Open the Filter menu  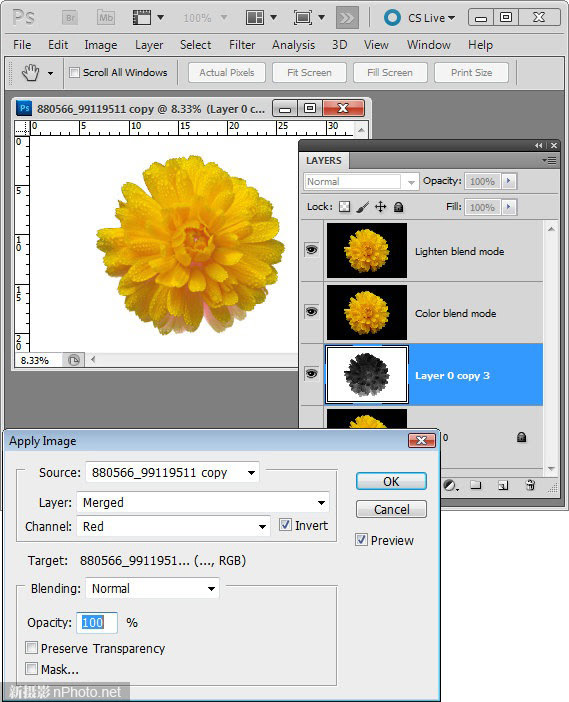[x=242, y=45]
